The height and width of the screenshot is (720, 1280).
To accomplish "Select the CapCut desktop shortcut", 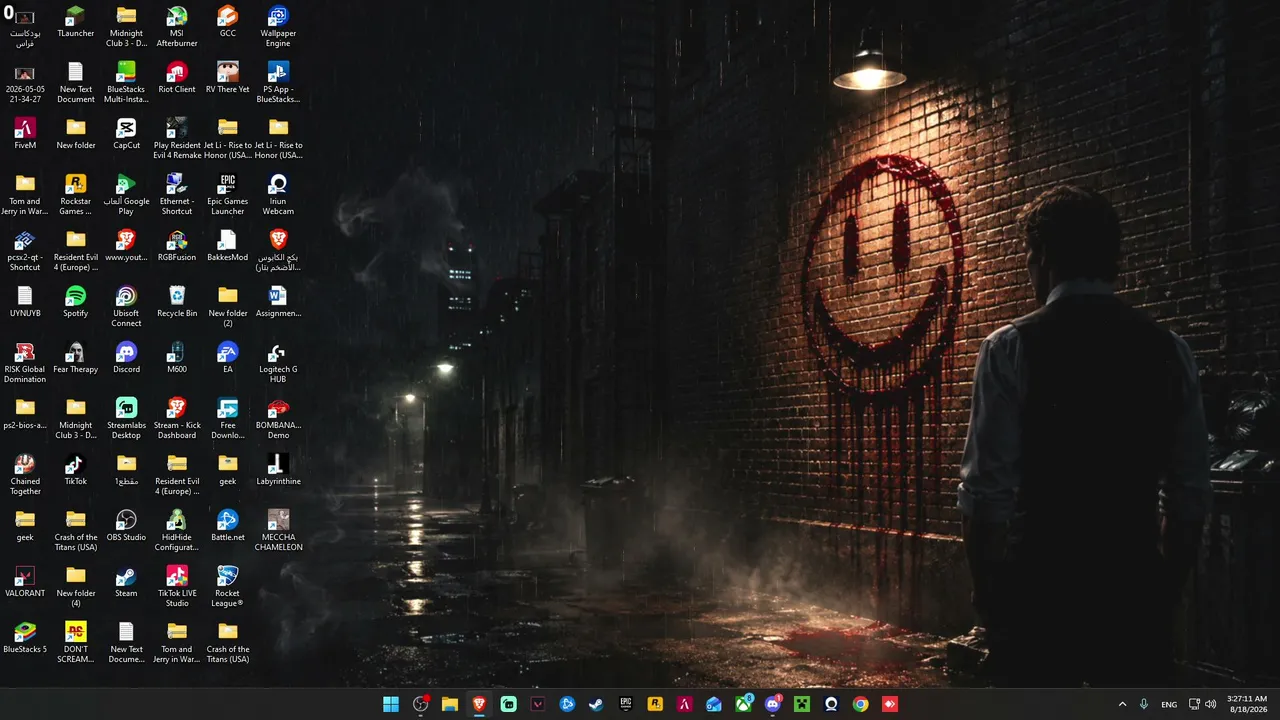I will point(126,134).
